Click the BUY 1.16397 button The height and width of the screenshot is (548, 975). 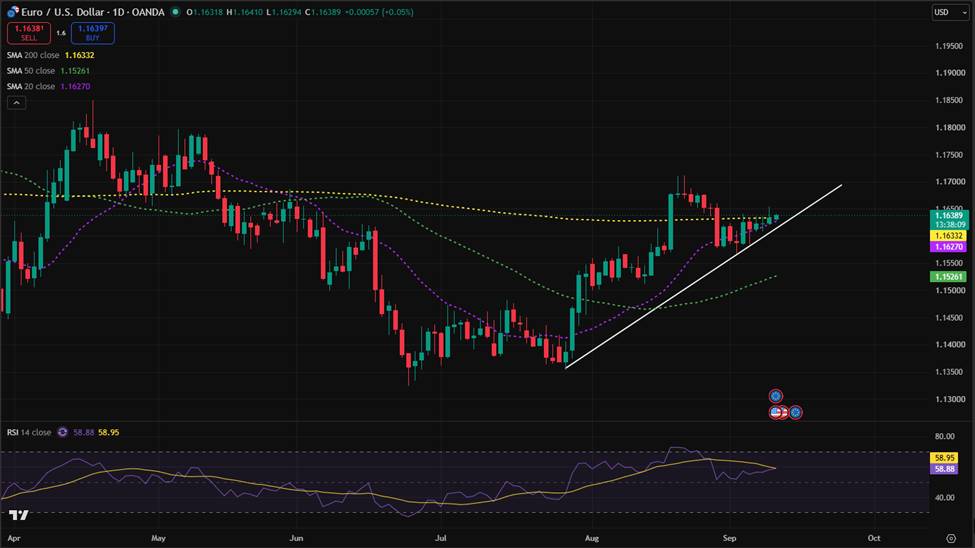[x=93, y=33]
